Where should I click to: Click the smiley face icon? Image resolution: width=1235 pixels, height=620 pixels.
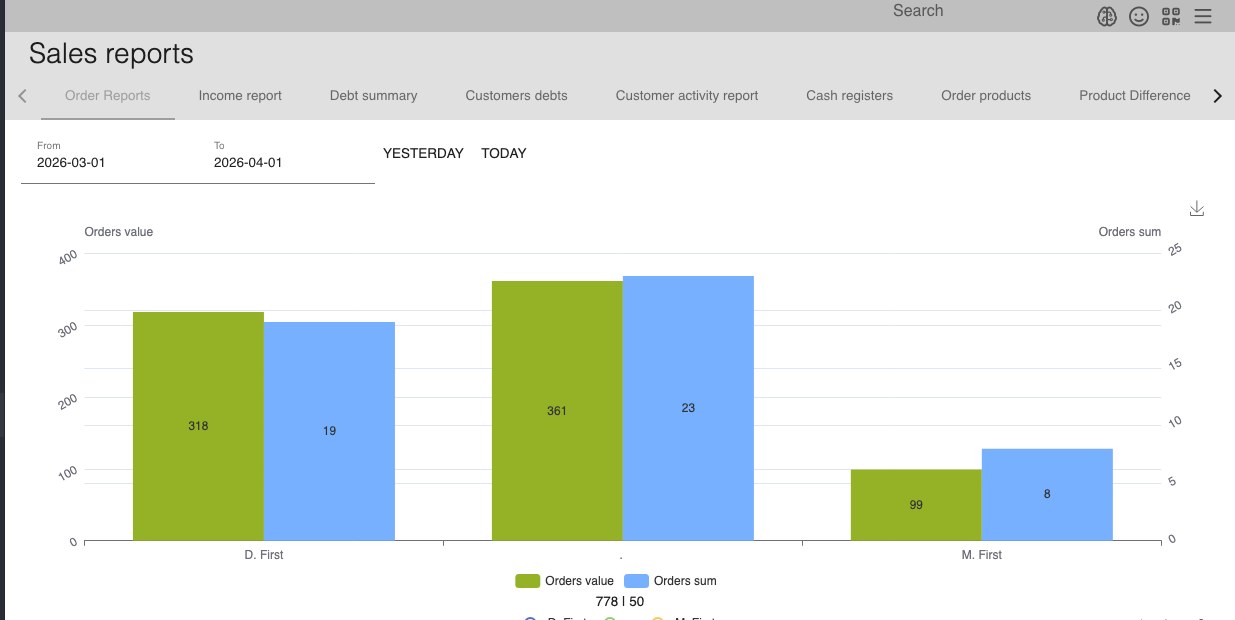(x=1138, y=16)
